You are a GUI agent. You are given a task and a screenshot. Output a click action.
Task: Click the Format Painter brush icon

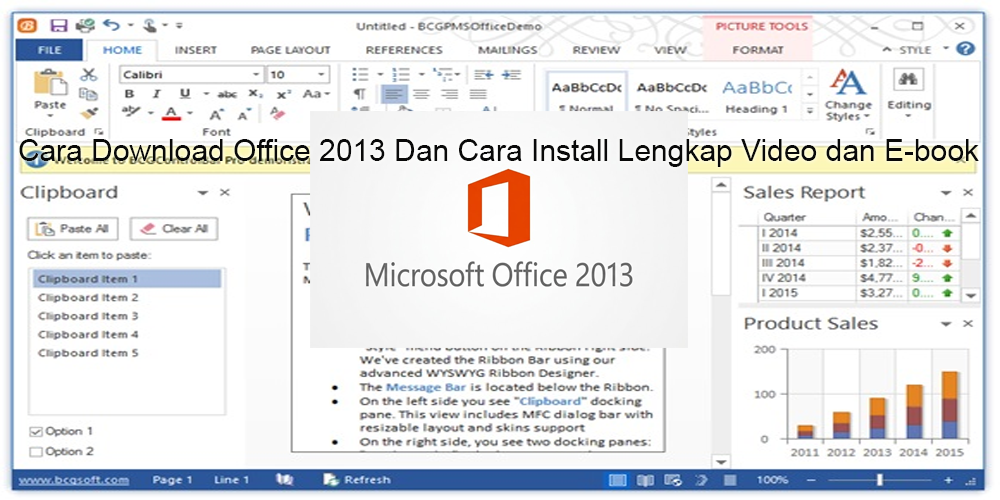[x=89, y=114]
